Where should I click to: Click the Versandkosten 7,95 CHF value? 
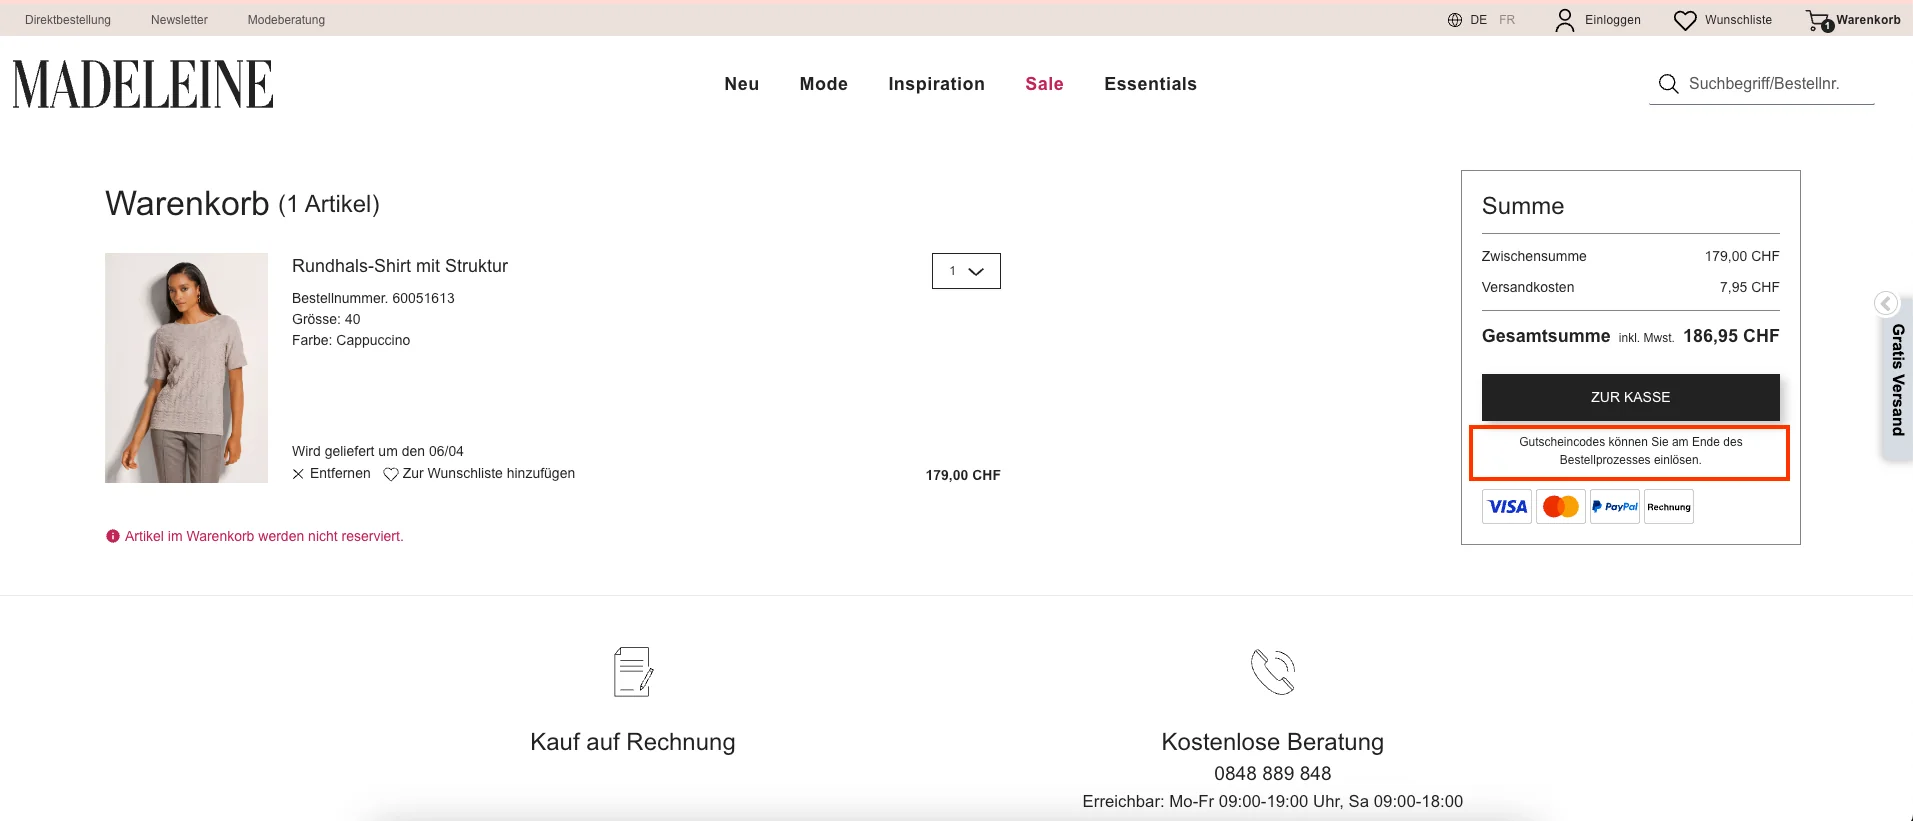(x=1750, y=287)
